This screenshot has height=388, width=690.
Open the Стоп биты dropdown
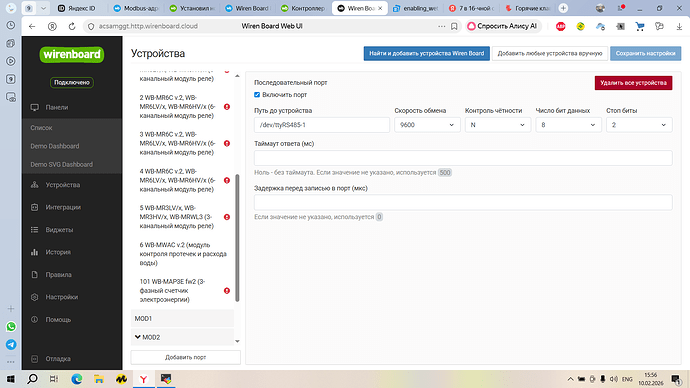639,125
